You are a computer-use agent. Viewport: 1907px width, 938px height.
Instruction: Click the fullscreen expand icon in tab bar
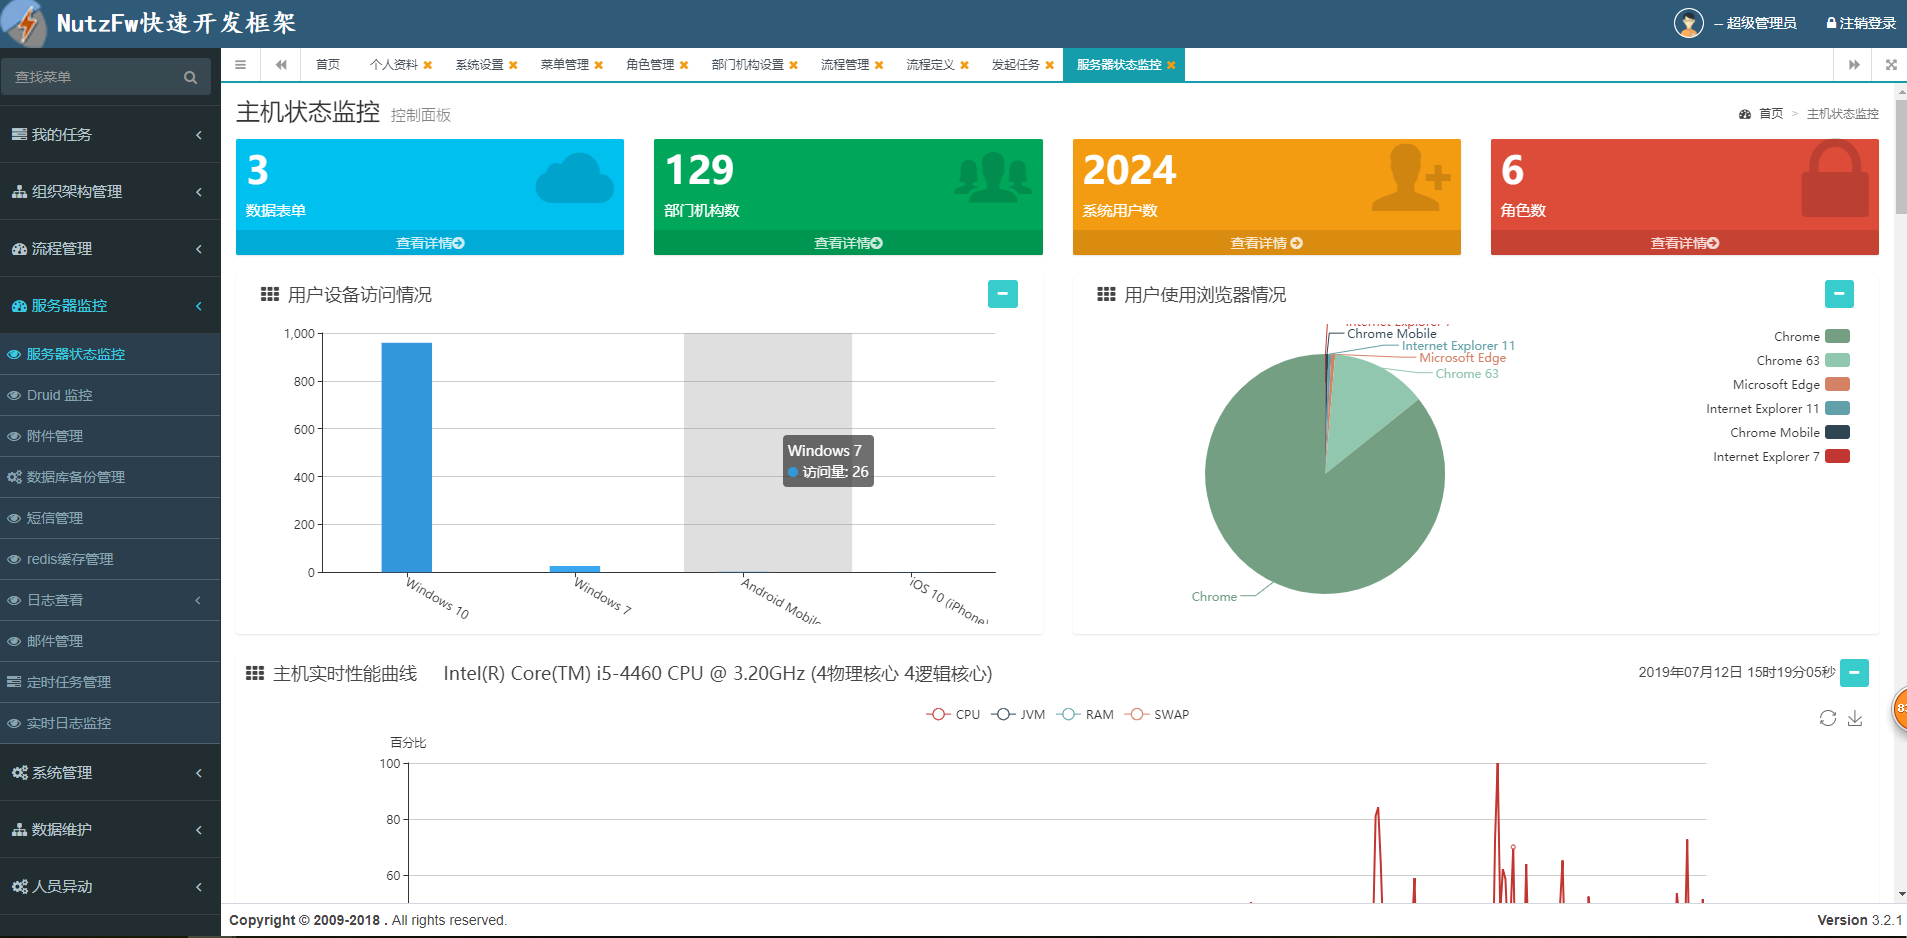[1890, 65]
